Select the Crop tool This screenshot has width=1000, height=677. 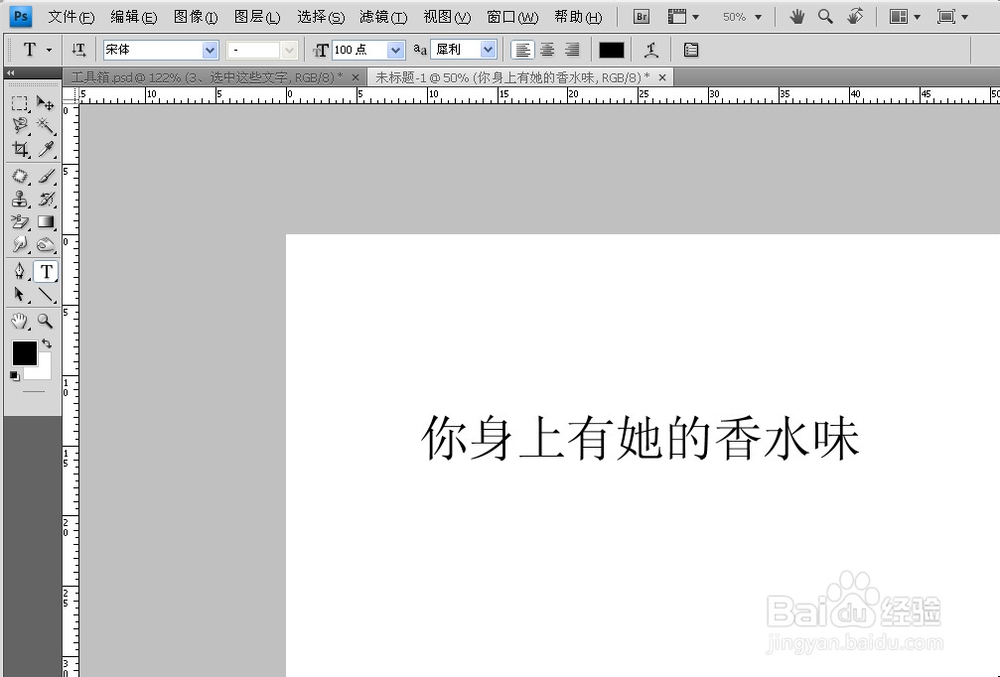click(x=20, y=149)
